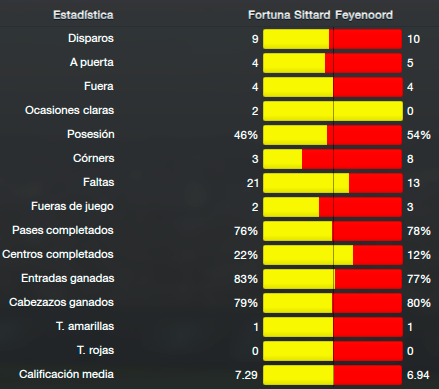Select the Feyenoord team header

[x=364, y=15]
